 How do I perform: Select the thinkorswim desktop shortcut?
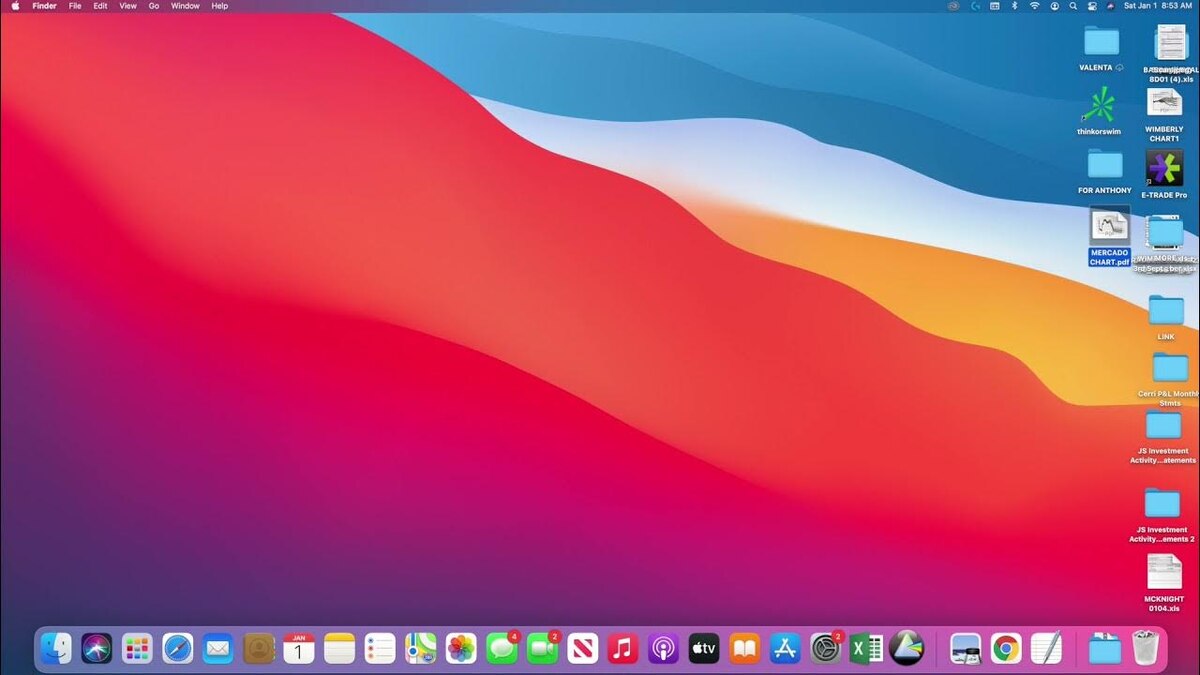click(x=1099, y=111)
